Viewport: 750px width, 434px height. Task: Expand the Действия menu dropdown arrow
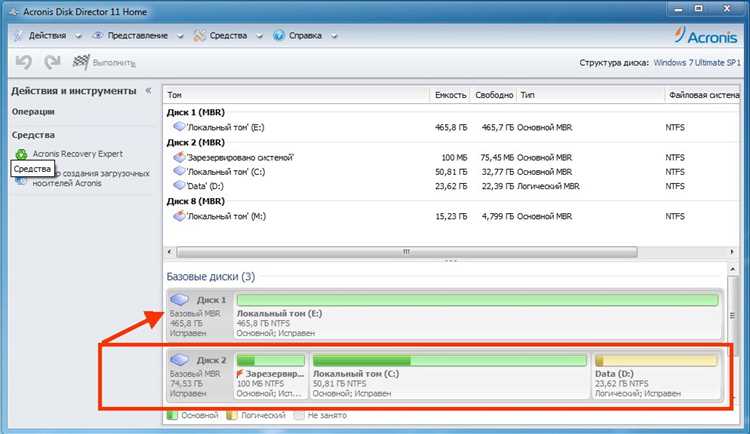tap(78, 36)
